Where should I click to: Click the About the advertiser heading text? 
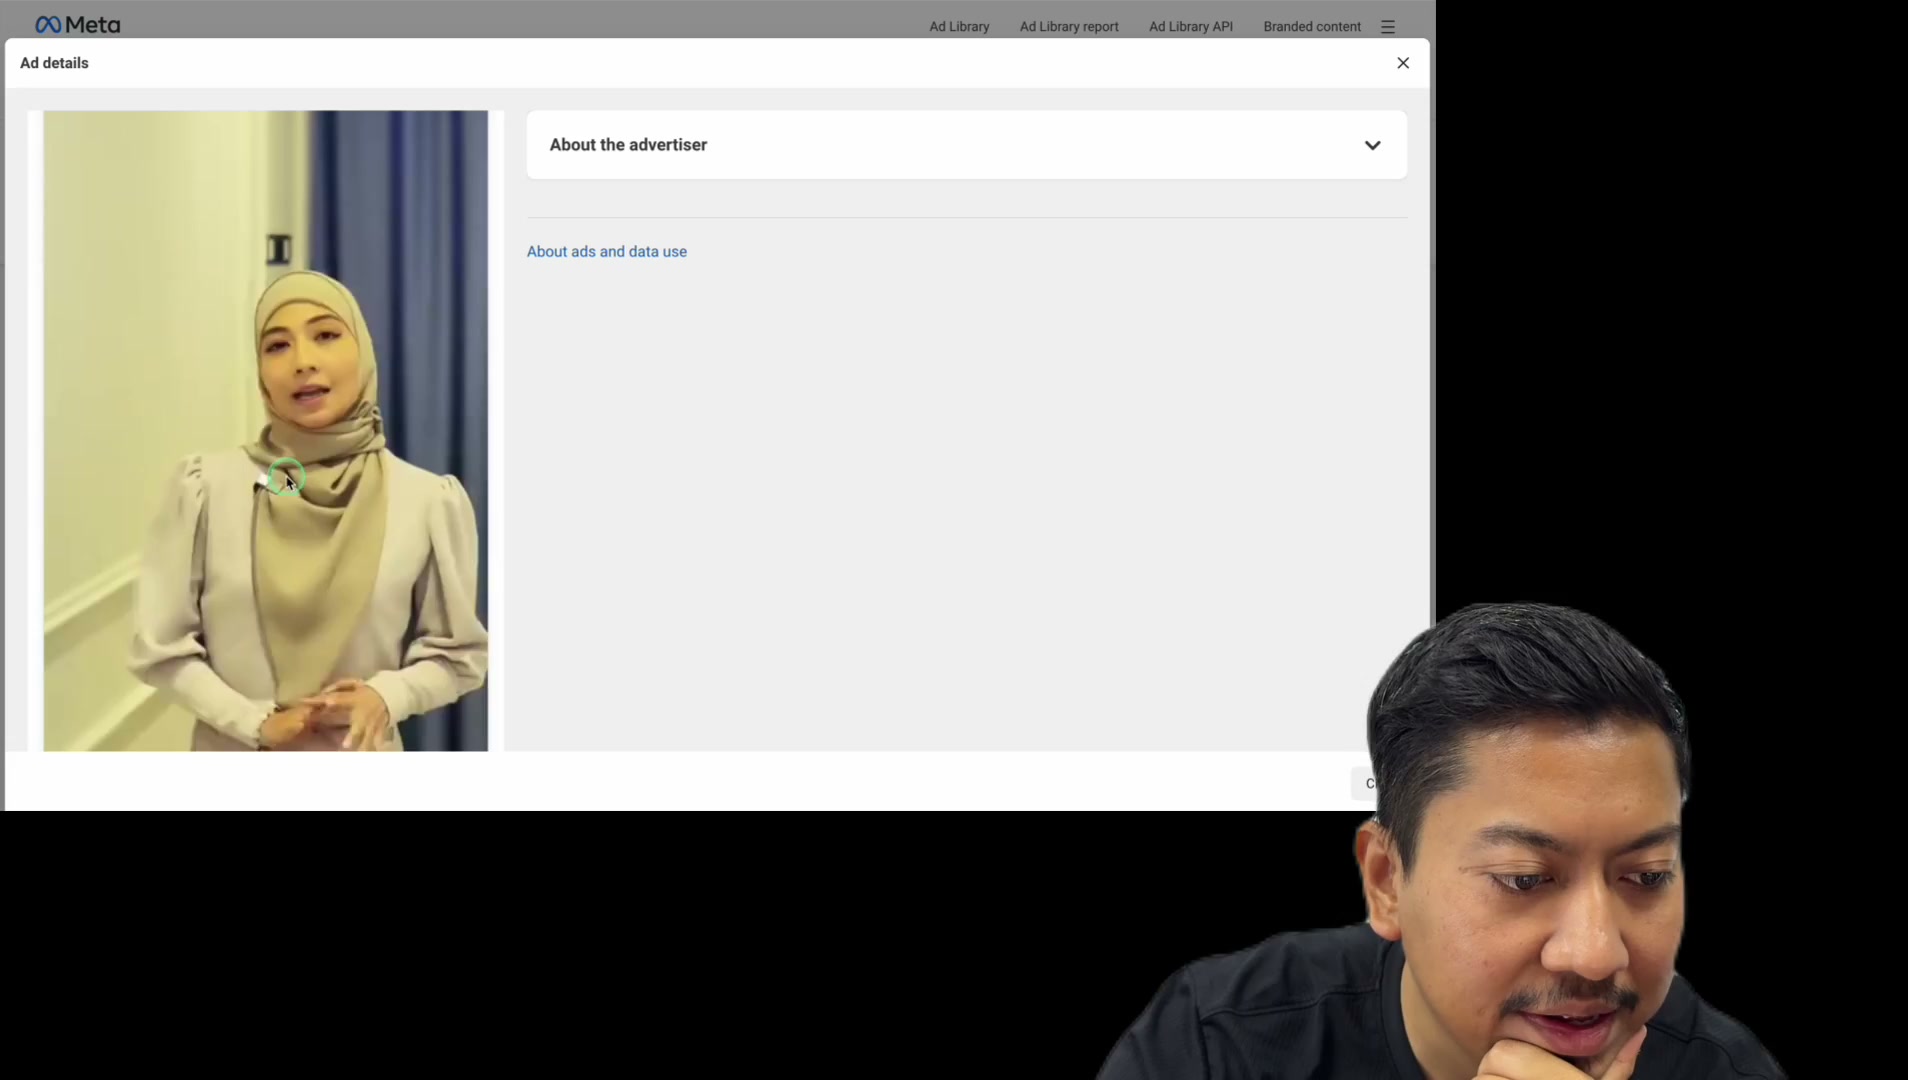pos(628,145)
